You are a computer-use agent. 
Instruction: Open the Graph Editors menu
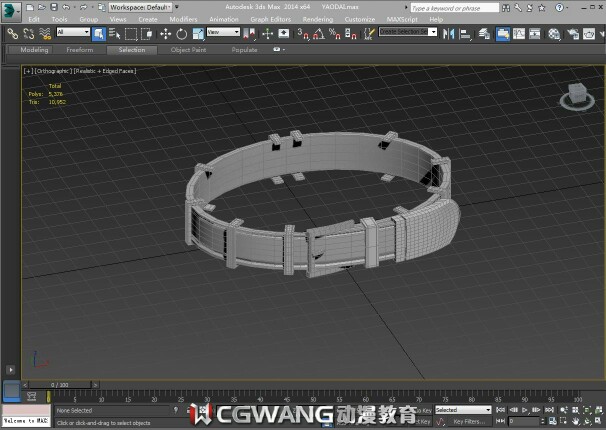pos(271,19)
